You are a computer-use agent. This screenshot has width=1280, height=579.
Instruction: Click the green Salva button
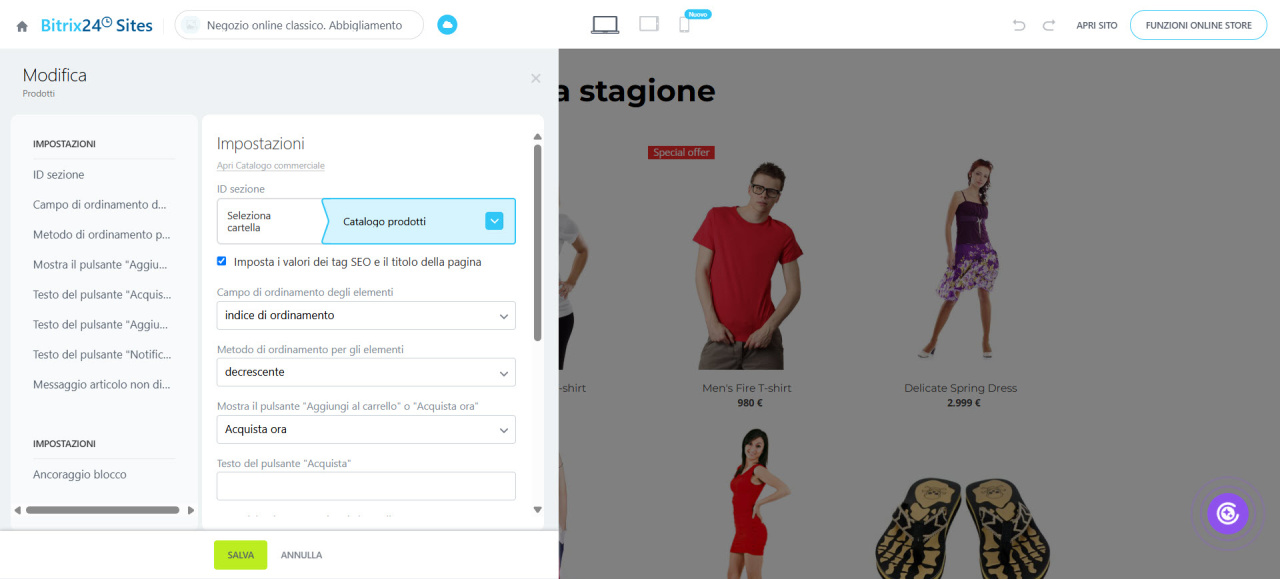point(240,555)
